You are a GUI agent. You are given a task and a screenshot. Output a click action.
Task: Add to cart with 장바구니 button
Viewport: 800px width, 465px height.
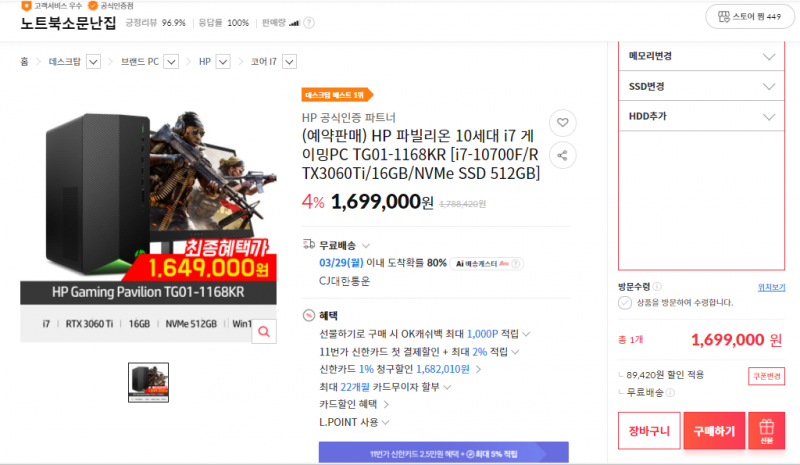[649, 431]
